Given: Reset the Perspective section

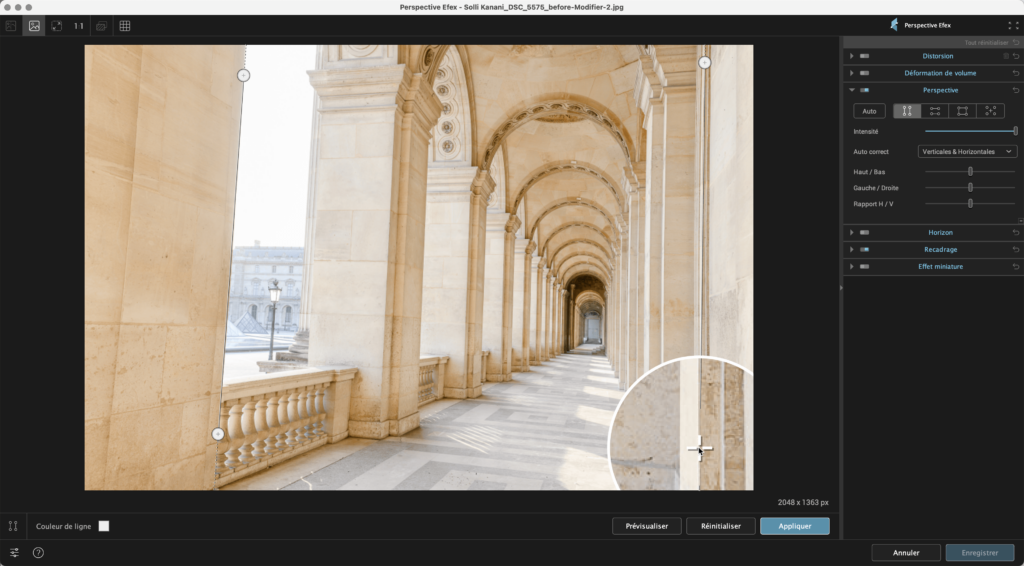Looking at the screenshot, I should click(1016, 90).
